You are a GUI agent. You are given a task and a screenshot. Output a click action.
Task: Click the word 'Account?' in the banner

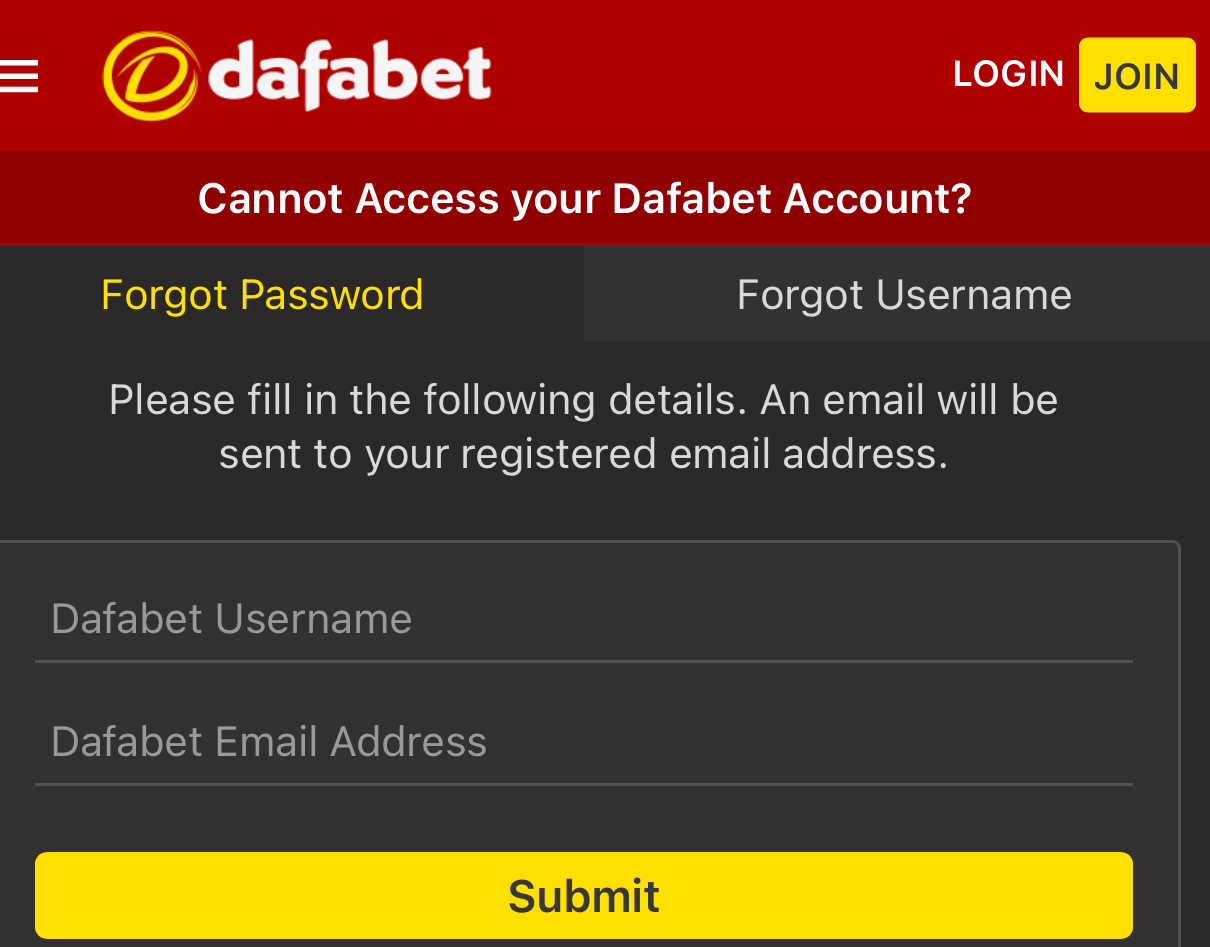[877, 198]
